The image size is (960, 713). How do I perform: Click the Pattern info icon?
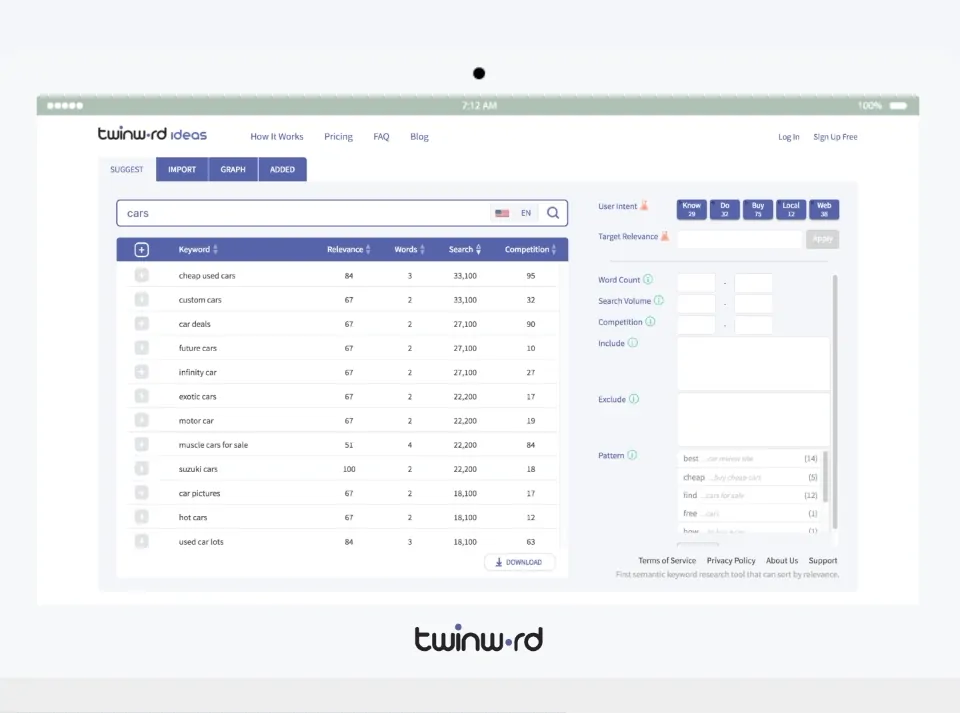coord(632,455)
